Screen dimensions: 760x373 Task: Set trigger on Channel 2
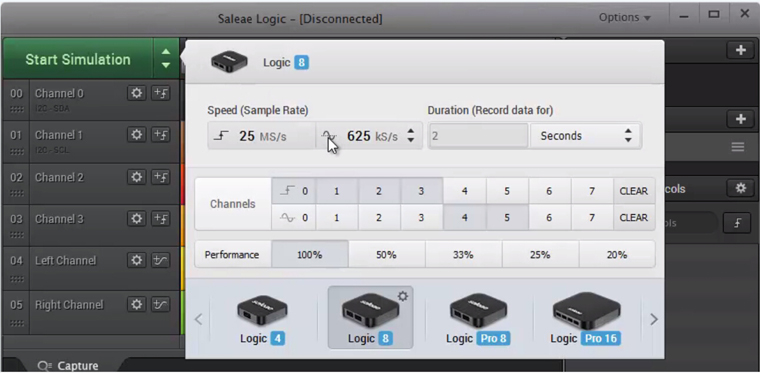point(160,177)
